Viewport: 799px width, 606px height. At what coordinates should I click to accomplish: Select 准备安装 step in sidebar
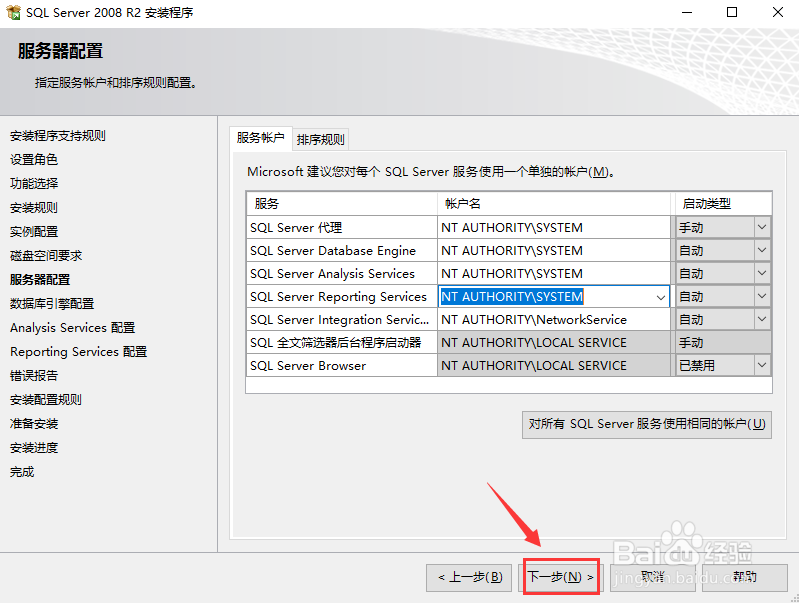point(34,424)
